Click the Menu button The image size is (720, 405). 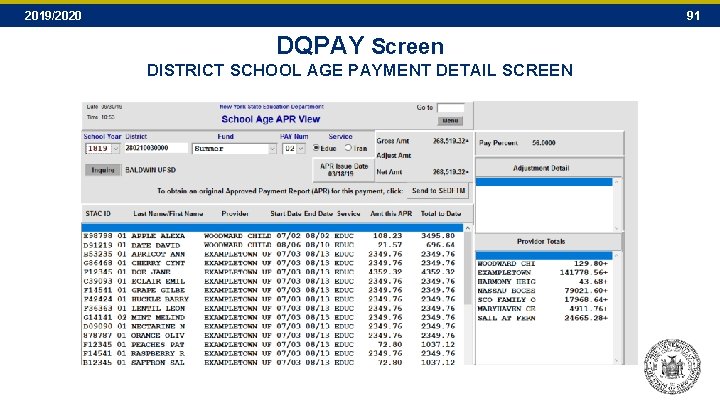coord(450,121)
